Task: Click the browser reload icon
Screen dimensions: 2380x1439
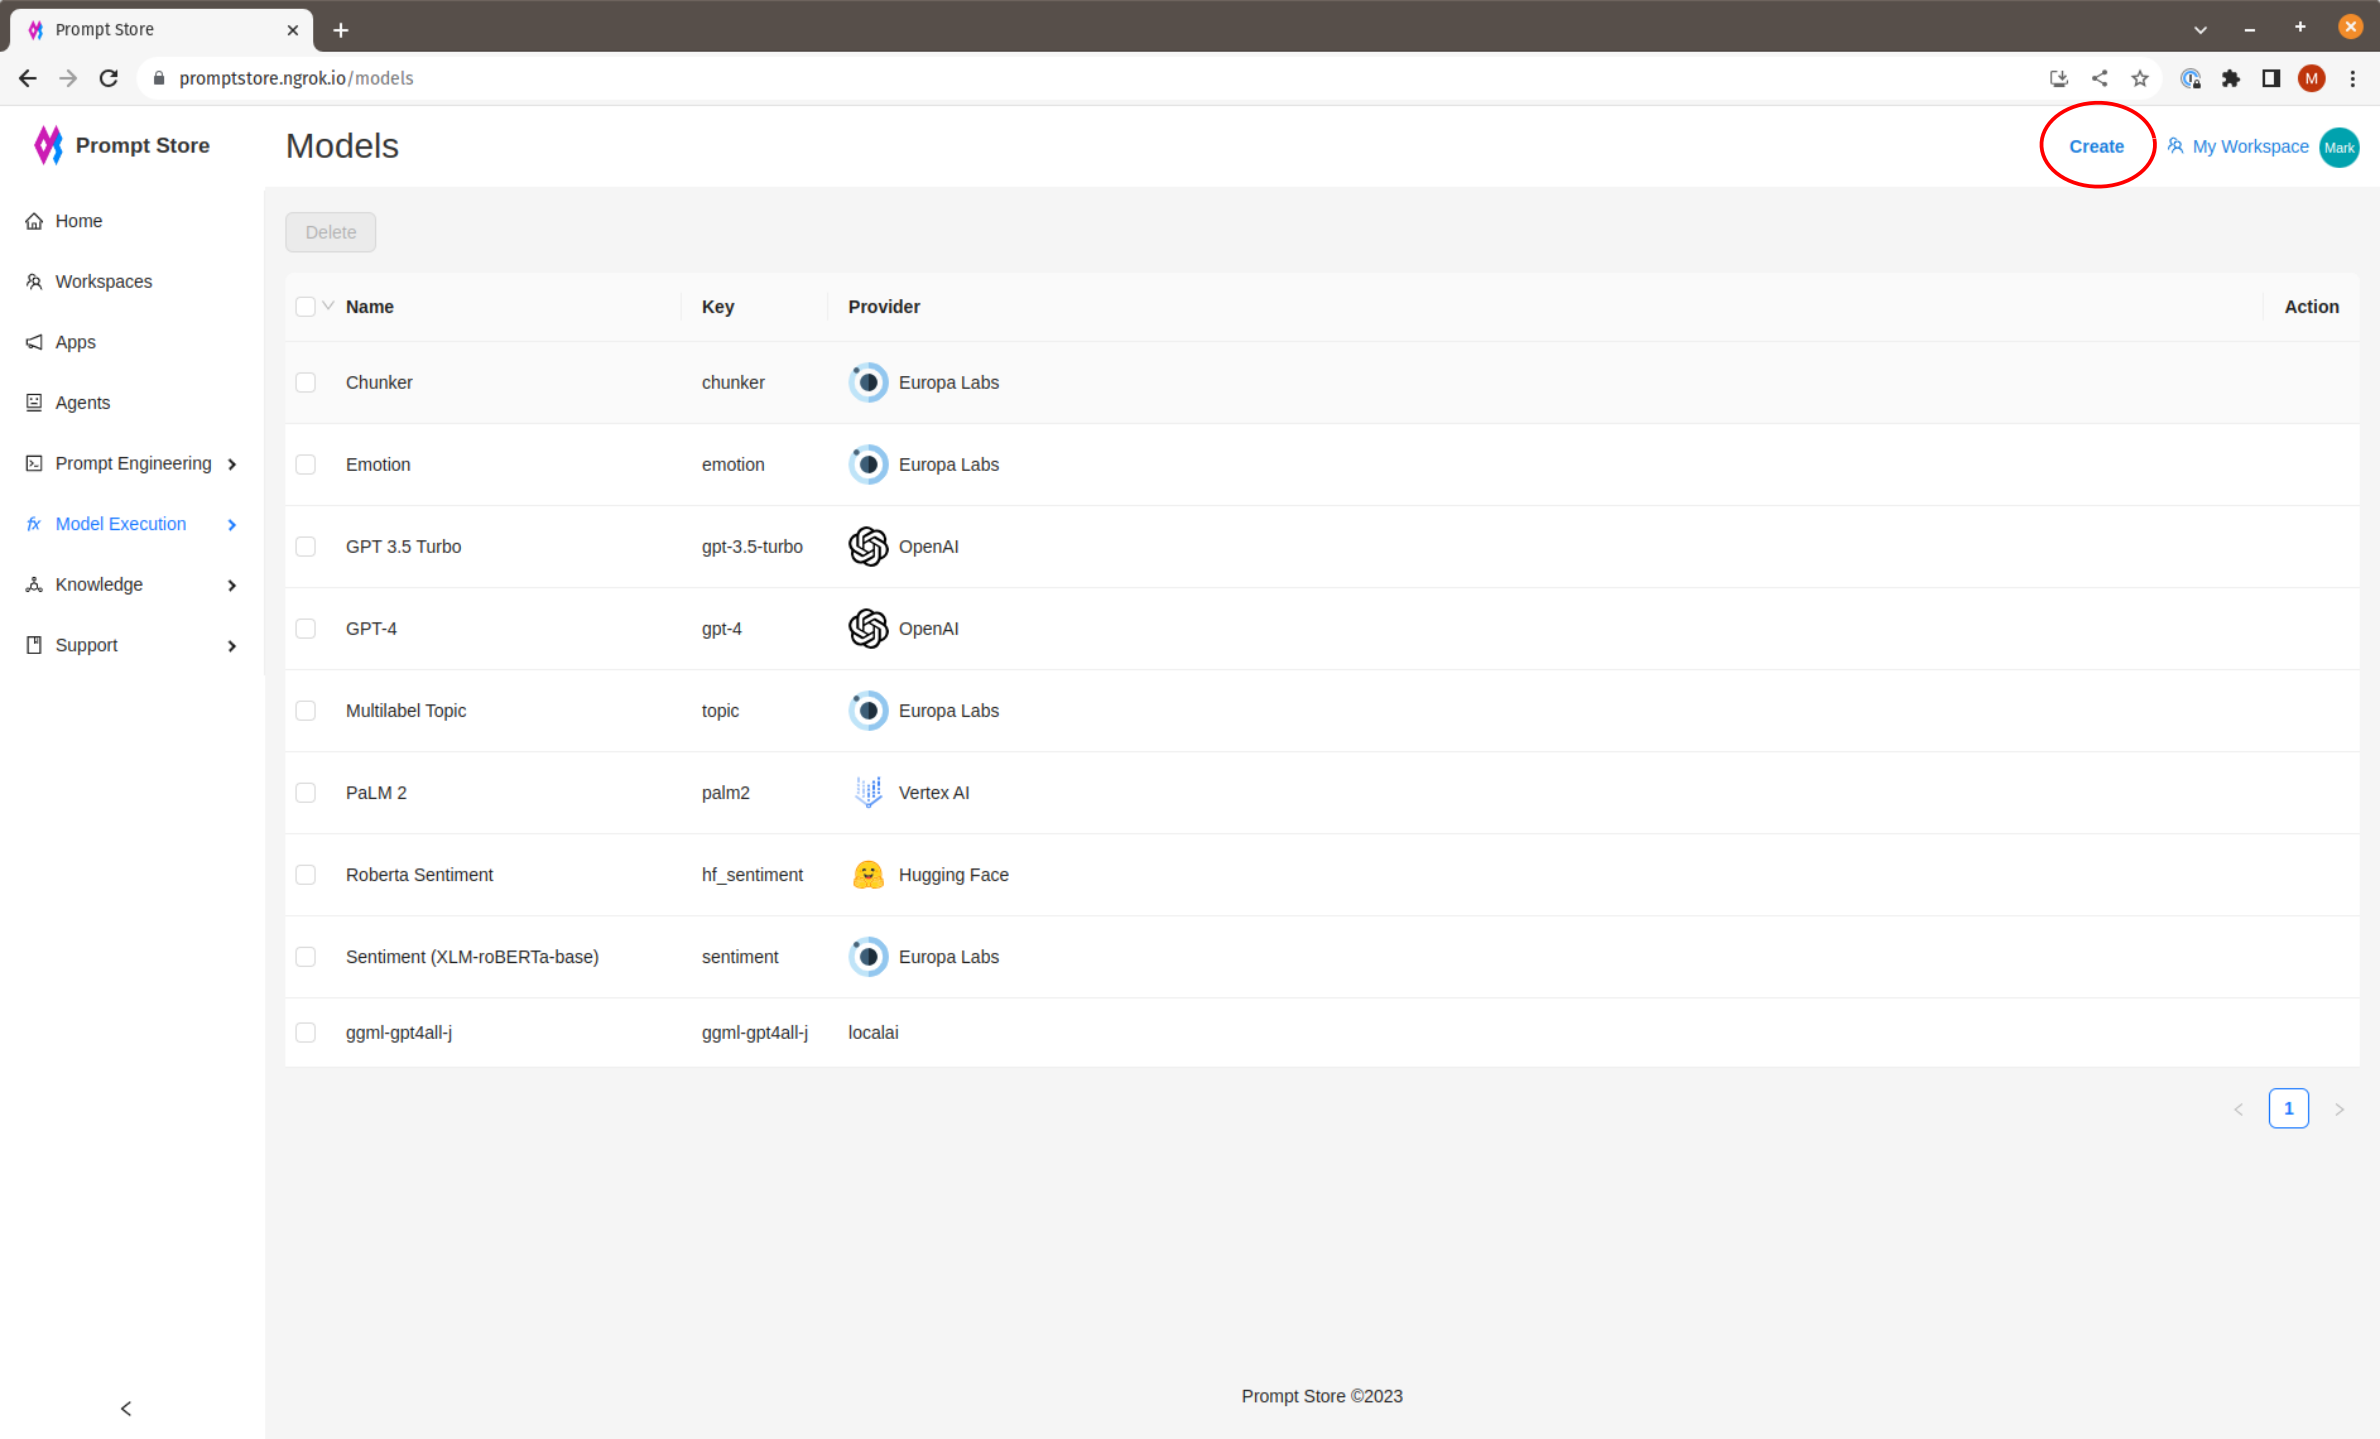Action: [x=109, y=78]
